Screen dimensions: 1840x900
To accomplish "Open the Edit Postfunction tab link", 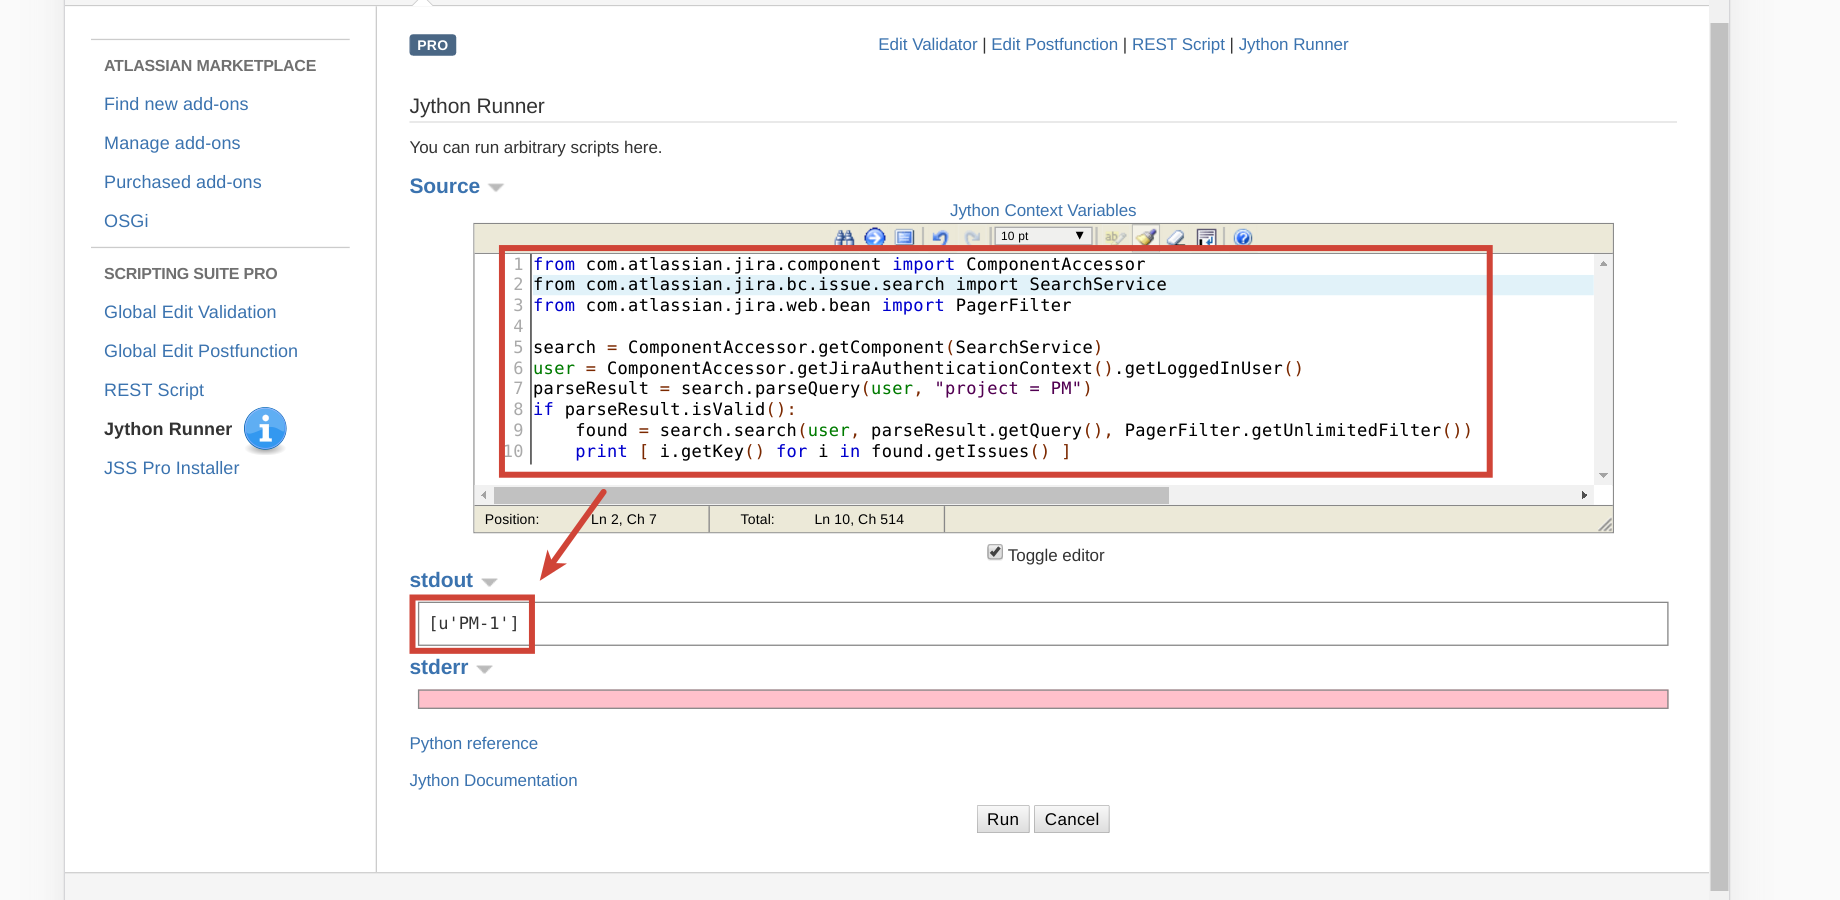I will 1054,44.
